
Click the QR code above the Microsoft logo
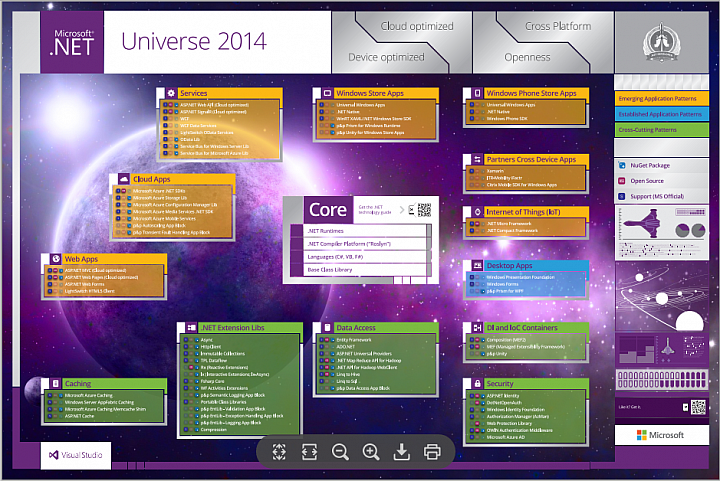tap(698, 407)
